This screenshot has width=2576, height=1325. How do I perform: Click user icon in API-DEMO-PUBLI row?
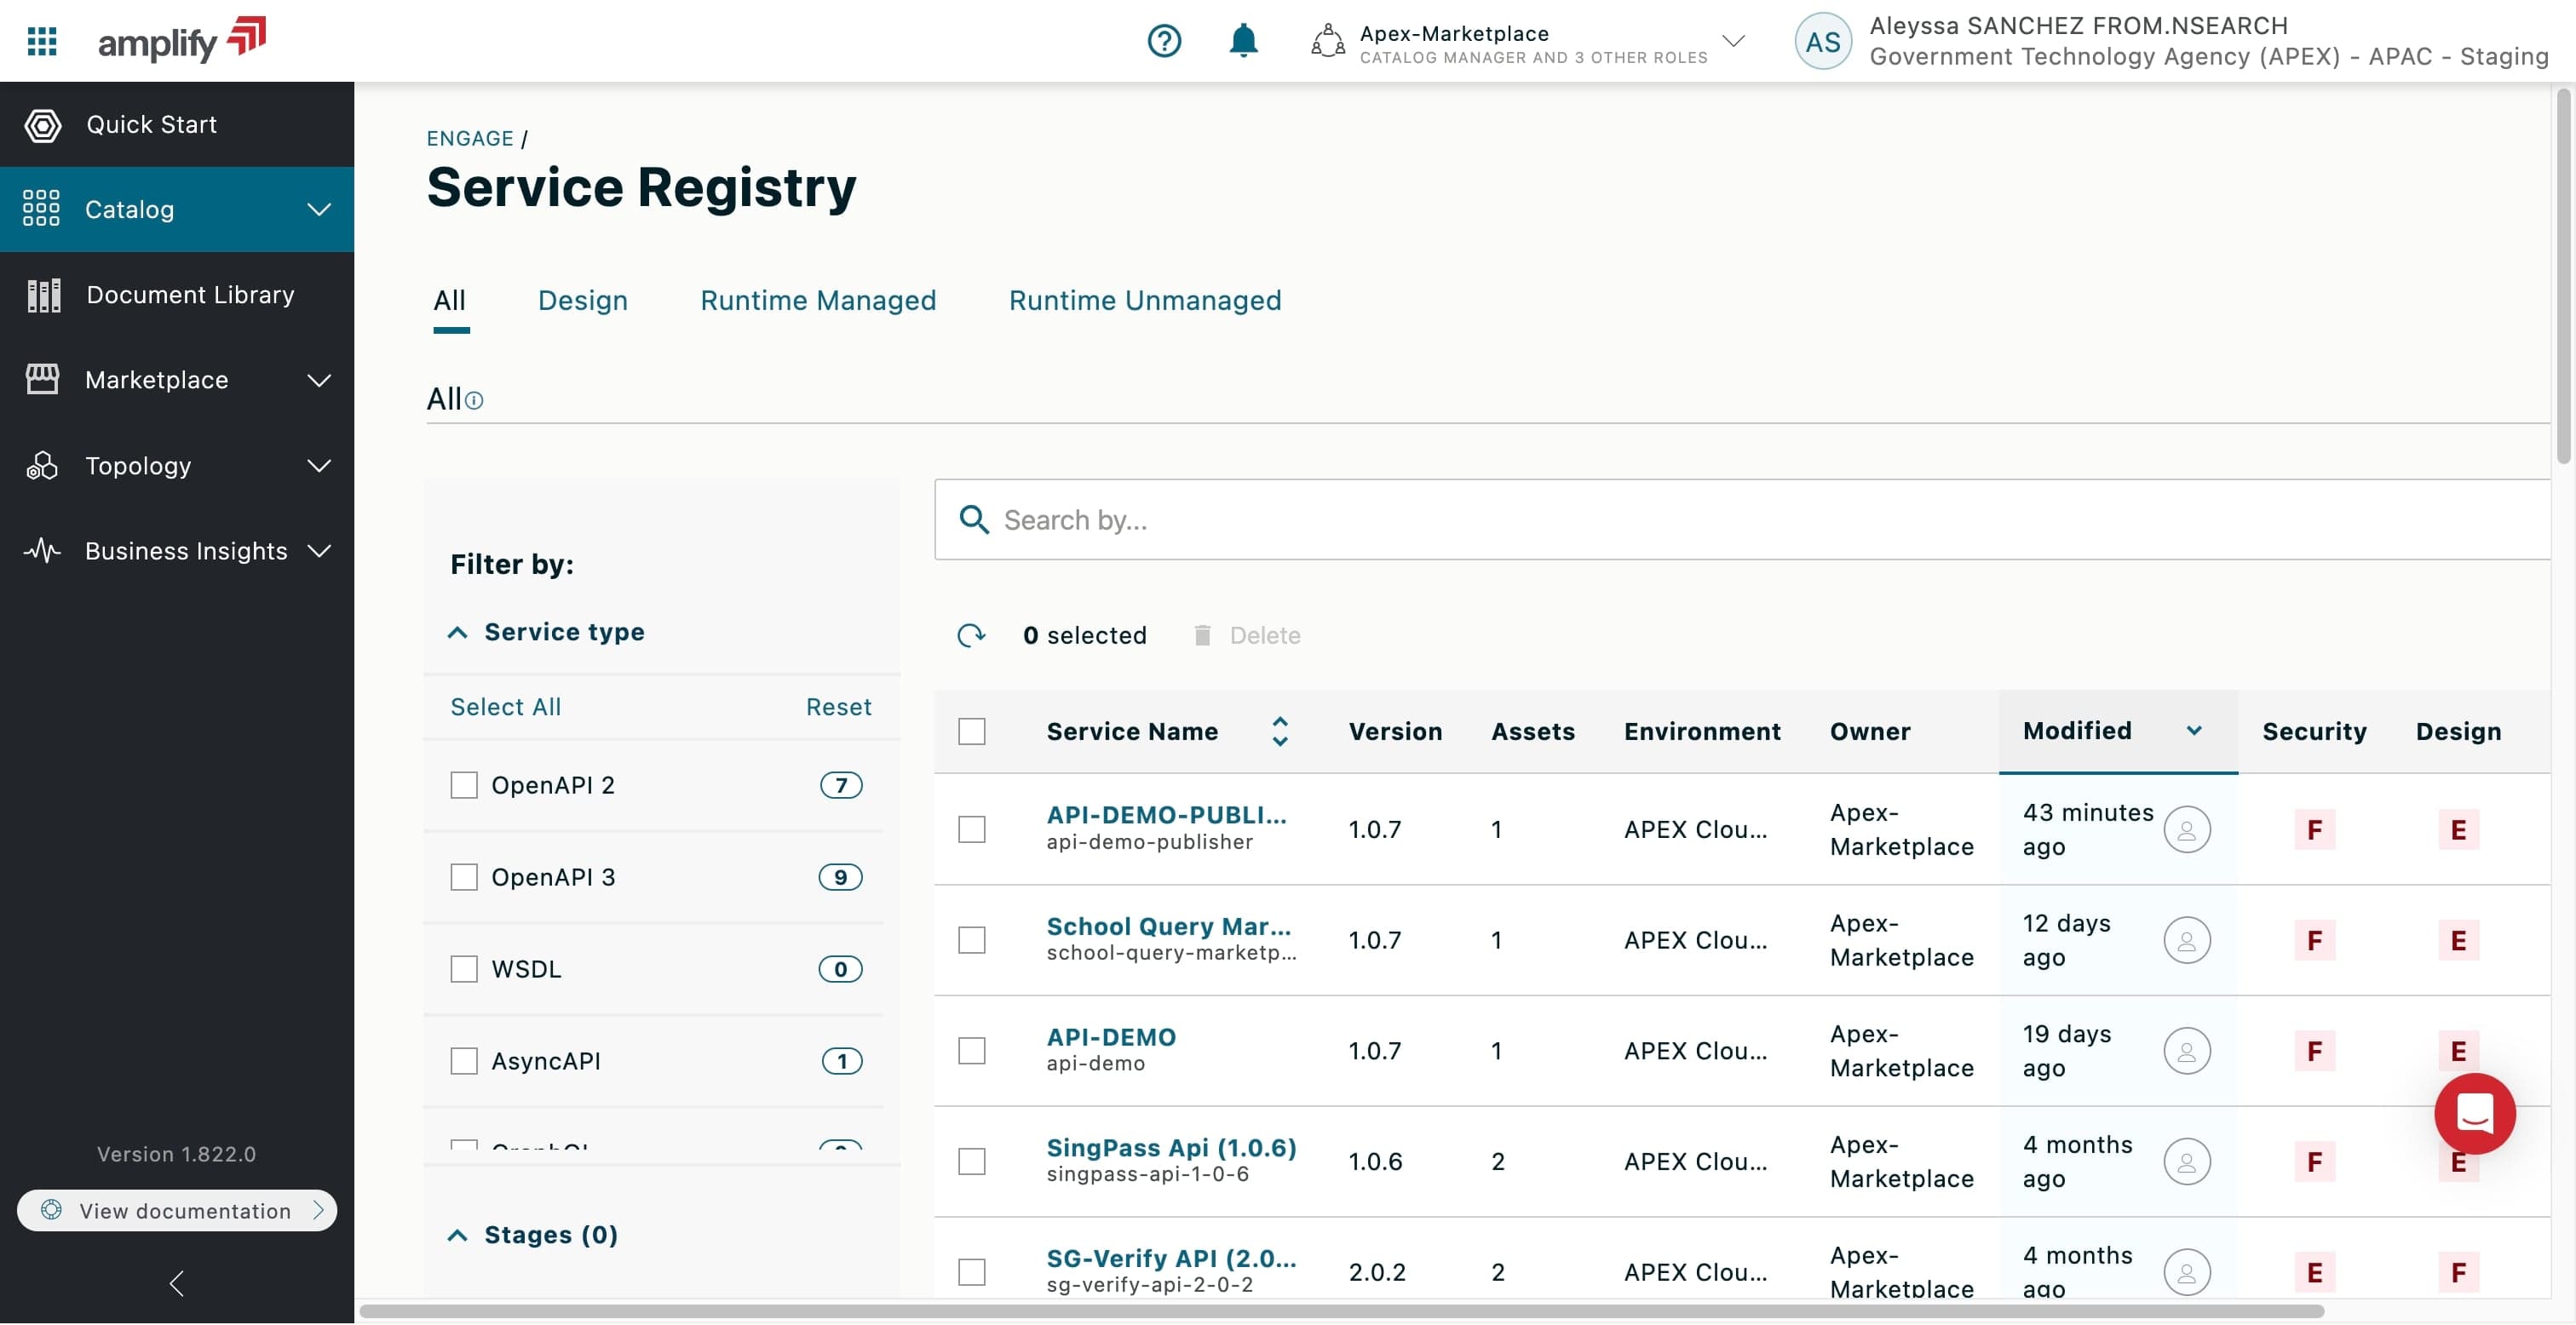click(2186, 830)
